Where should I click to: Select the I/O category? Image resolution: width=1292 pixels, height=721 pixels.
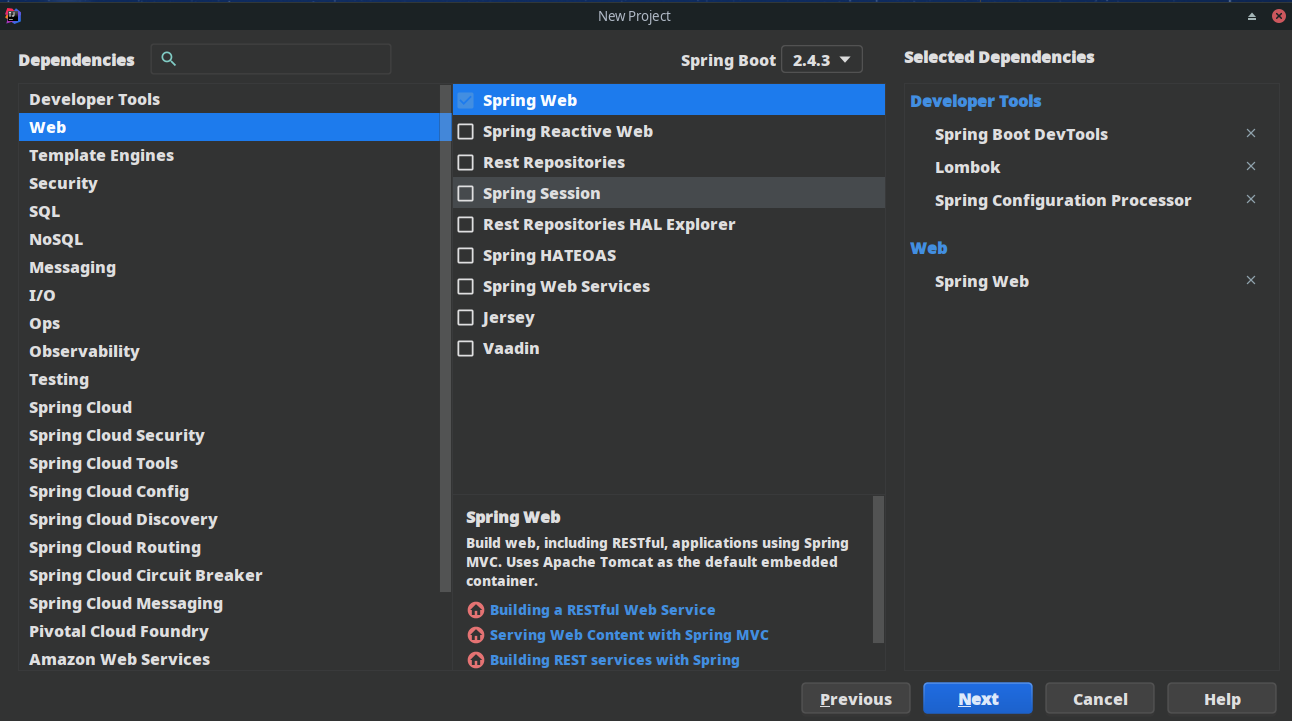click(229, 295)
